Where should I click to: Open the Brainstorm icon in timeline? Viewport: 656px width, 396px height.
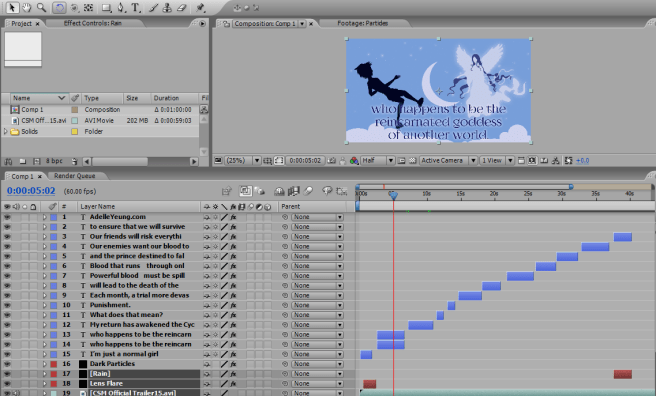[327, 191]
